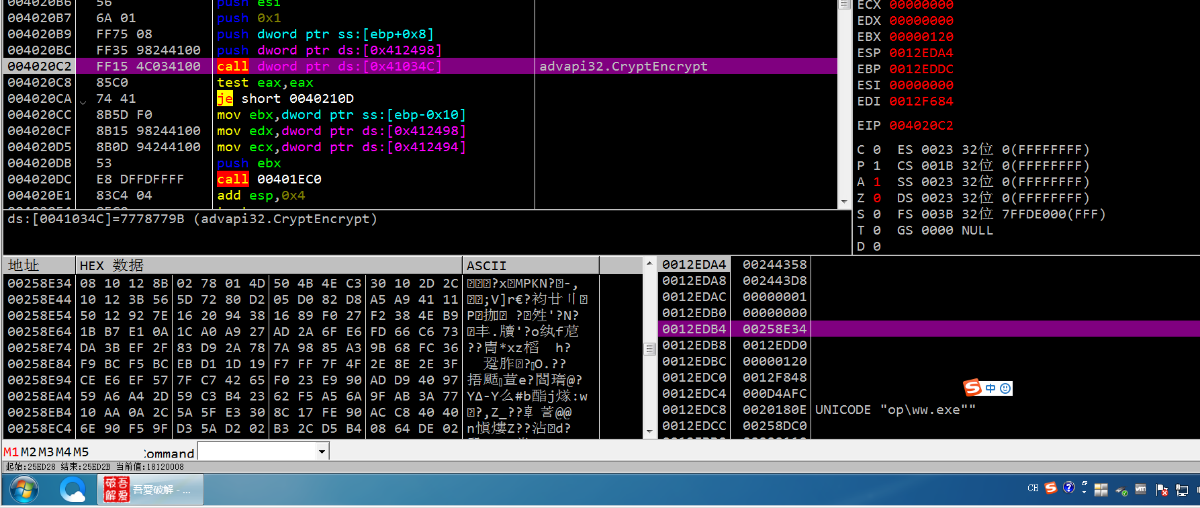
Task: Toggle the T flag value
Action: pyautogui.click(x=877, y=230)
